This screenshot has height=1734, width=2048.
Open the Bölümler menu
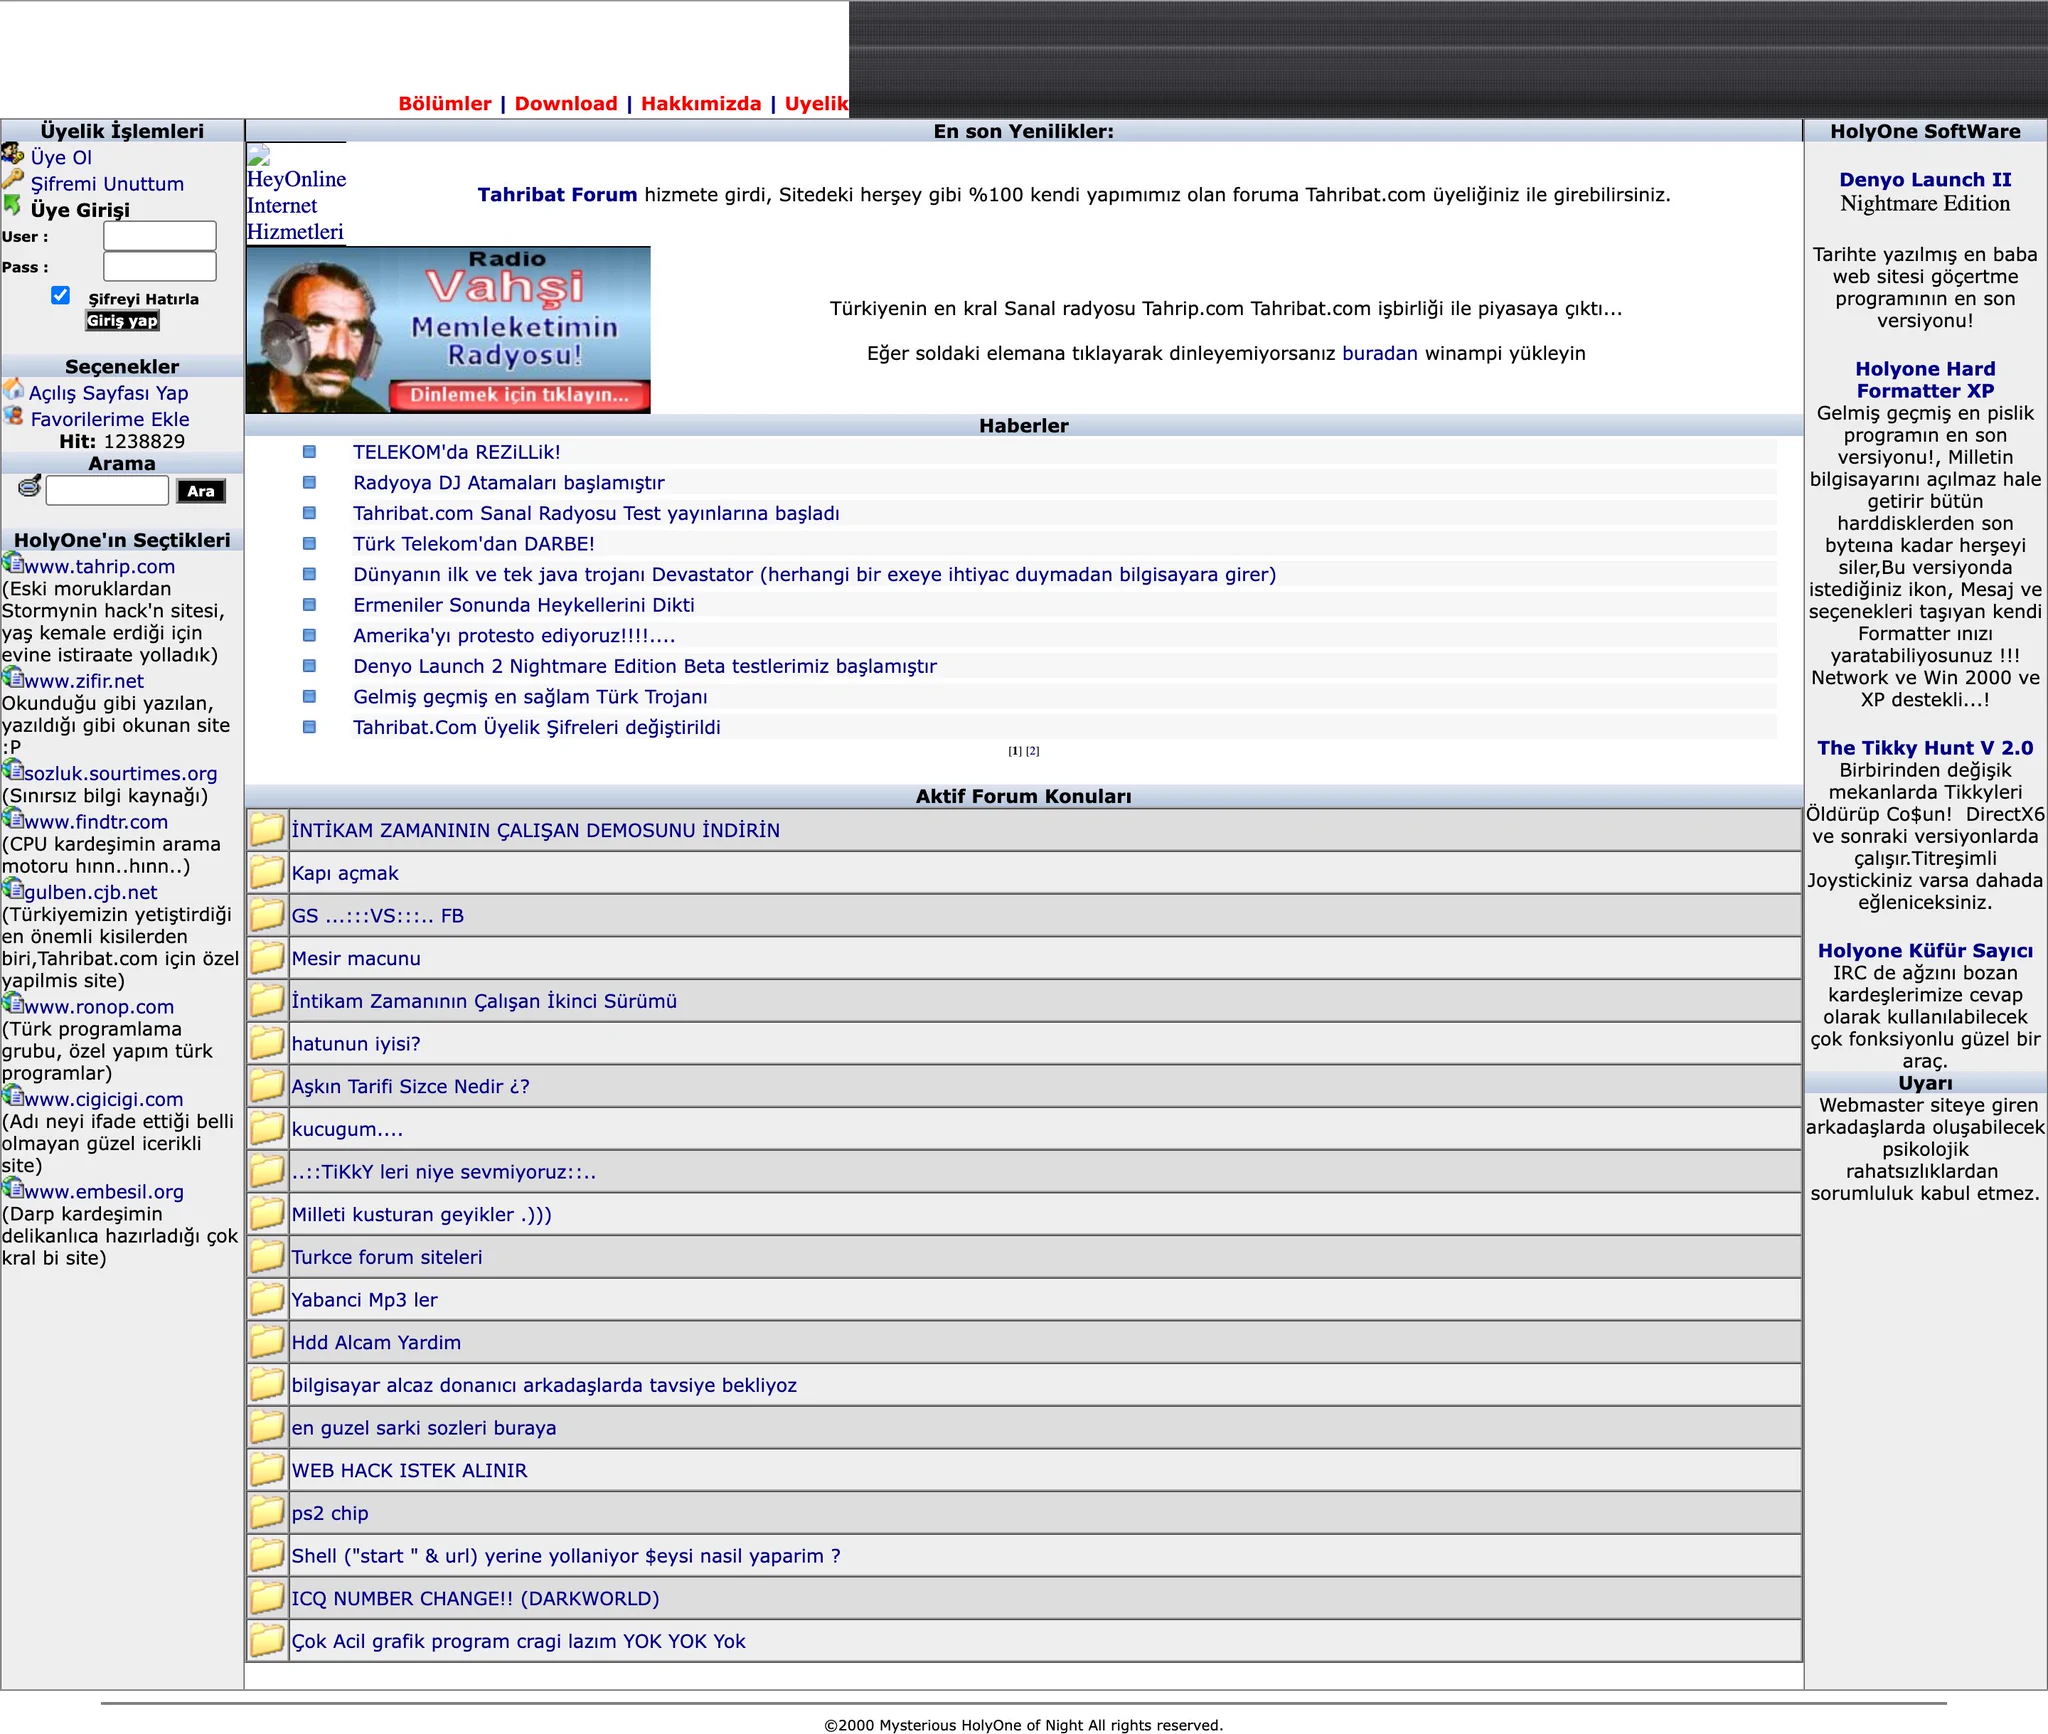445,104
